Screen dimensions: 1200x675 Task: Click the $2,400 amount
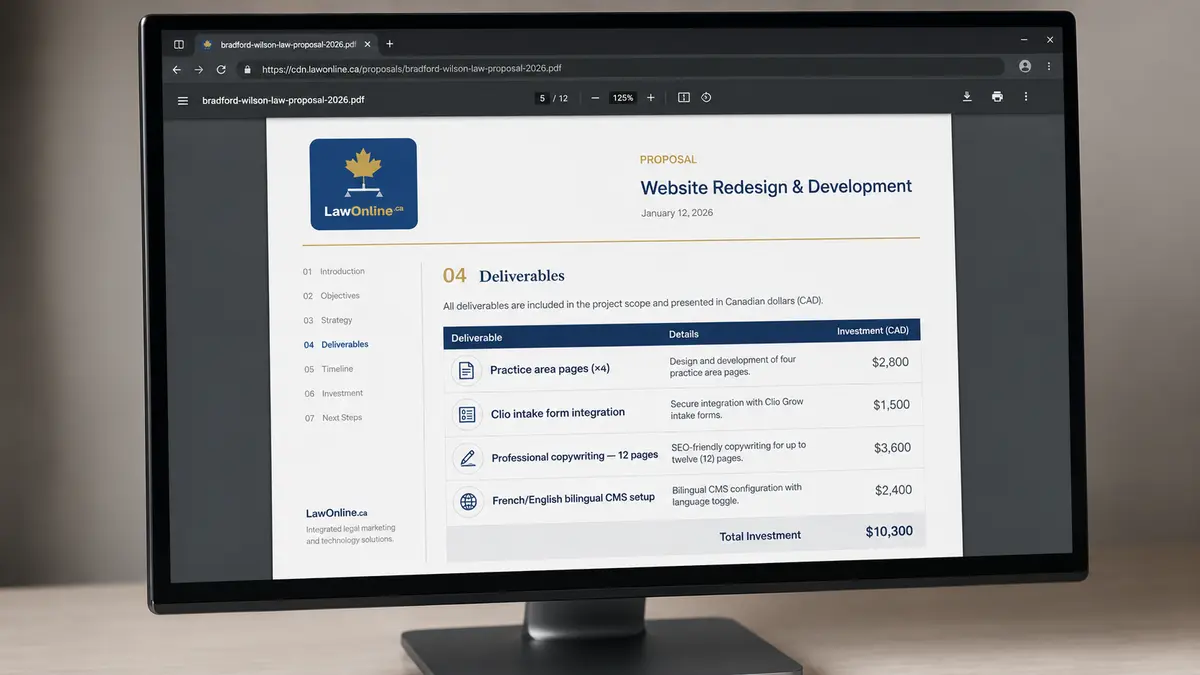pyautogui.click(x=893, y=490)
